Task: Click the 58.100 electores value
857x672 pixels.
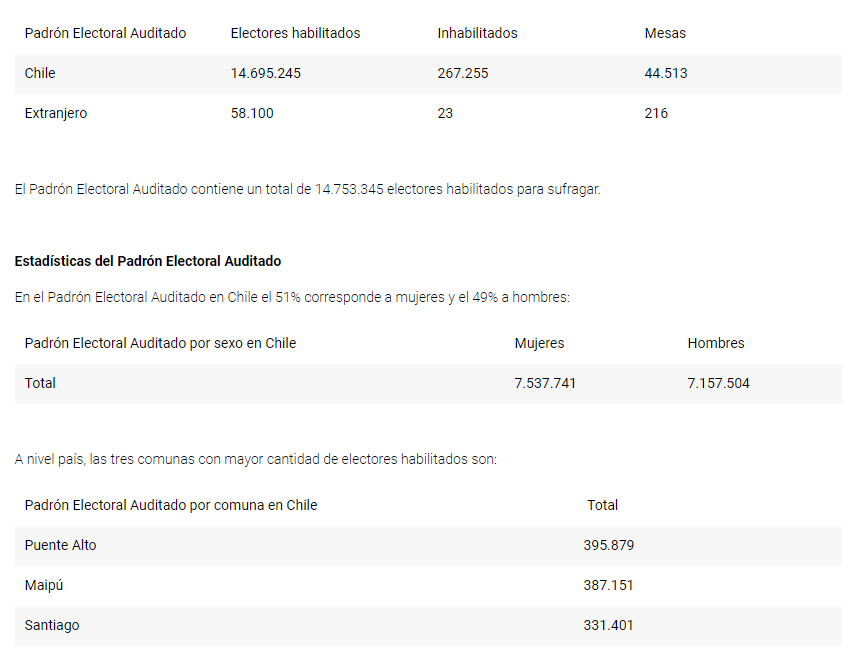Action: [252, 113]
